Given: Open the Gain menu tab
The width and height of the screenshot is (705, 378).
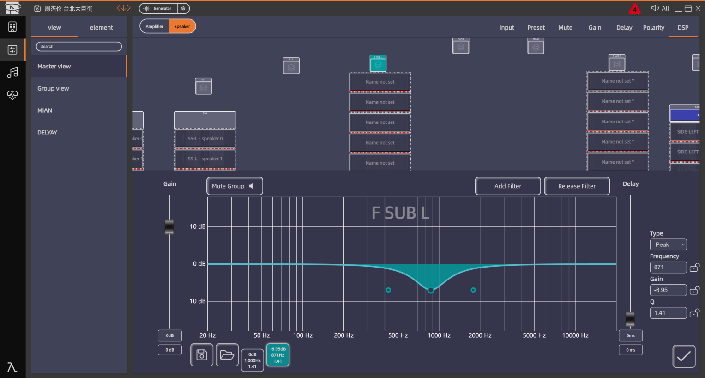Looking at the screenshot, I should click(x=595, y=28).
